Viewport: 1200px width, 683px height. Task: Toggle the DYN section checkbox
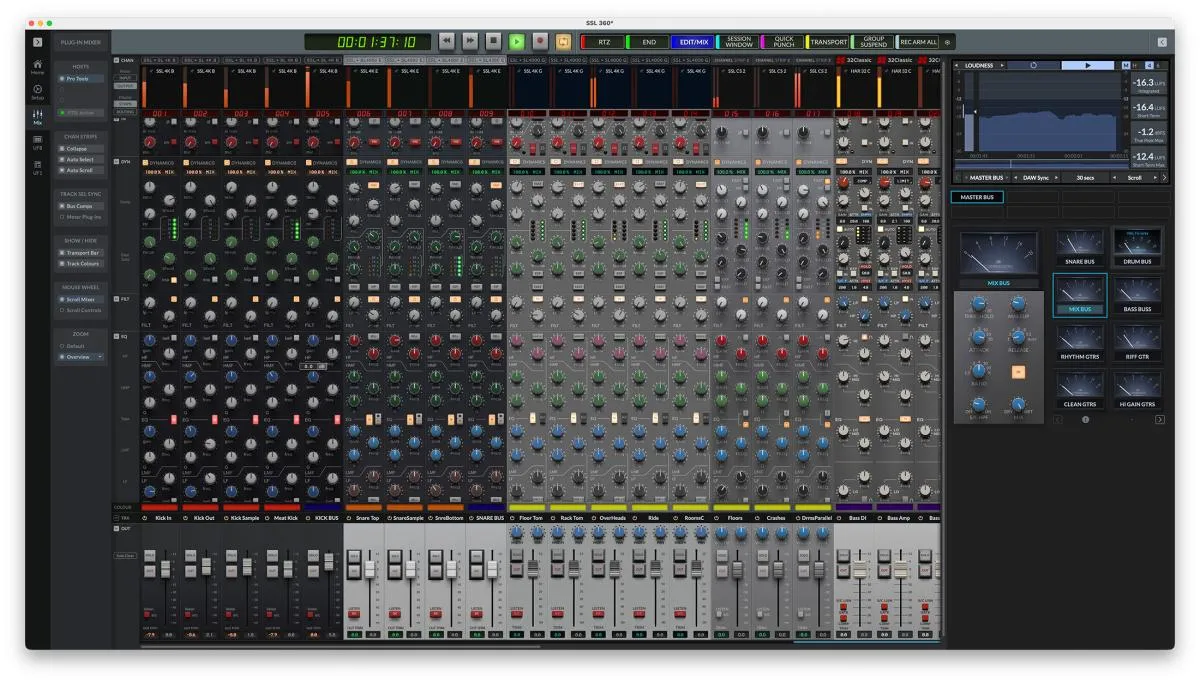[116, 161]
